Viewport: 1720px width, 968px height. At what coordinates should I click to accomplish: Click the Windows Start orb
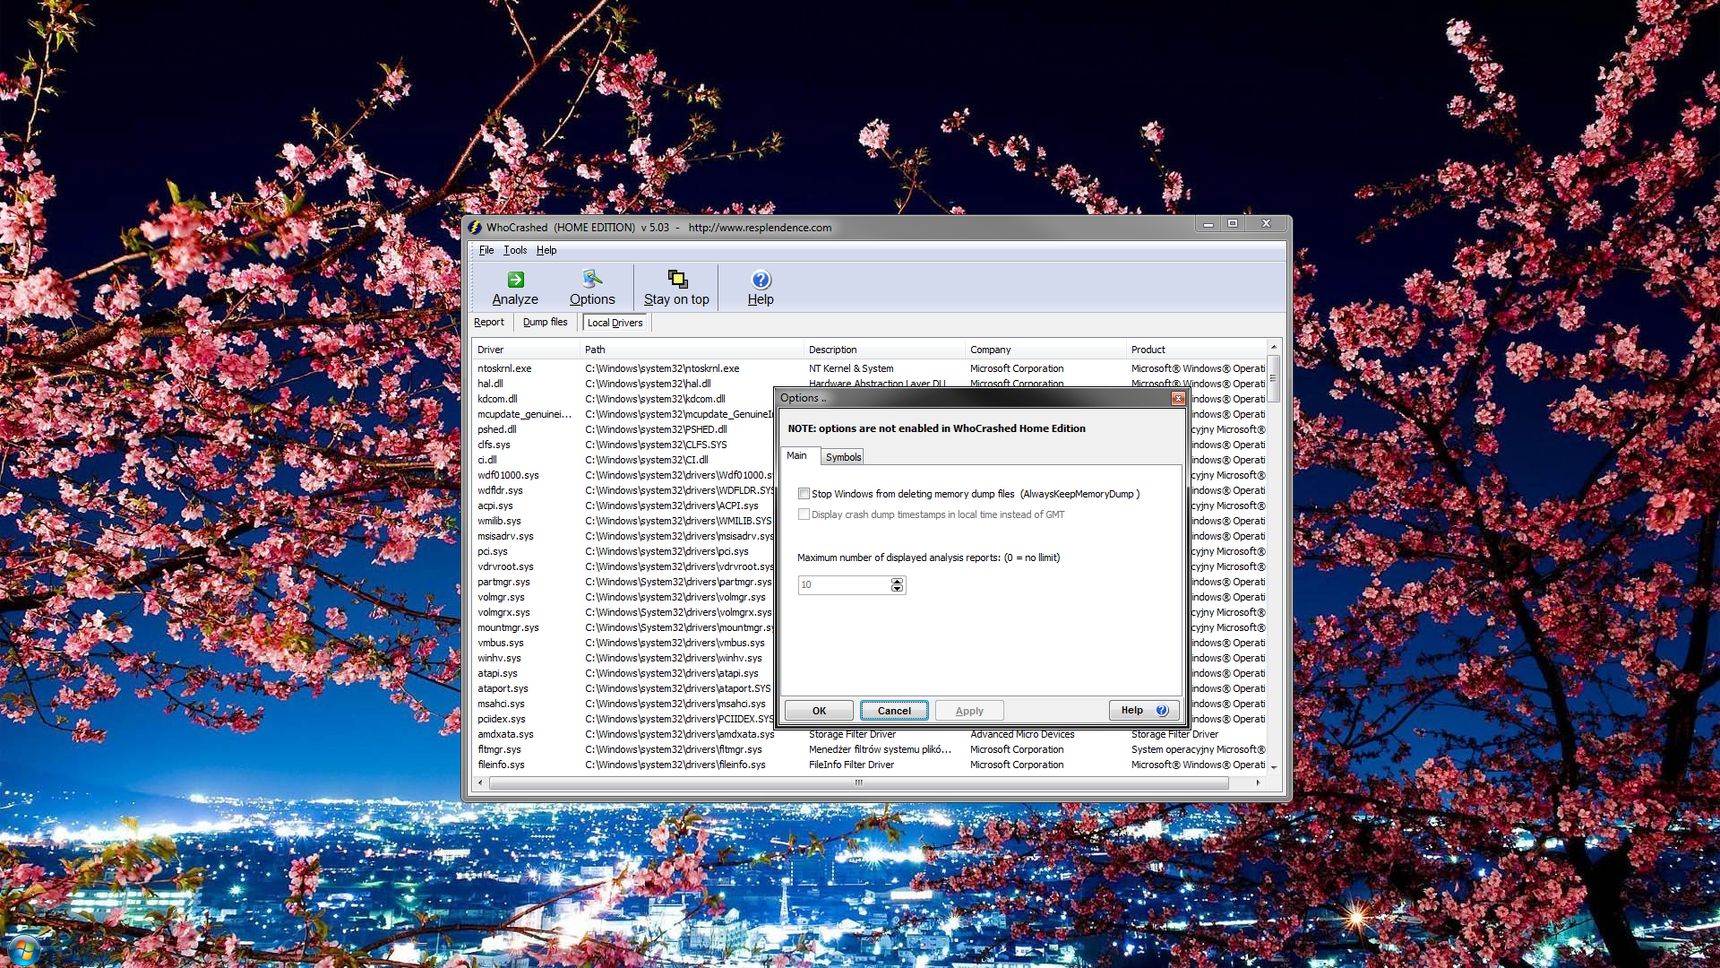[x=22, y=950]
